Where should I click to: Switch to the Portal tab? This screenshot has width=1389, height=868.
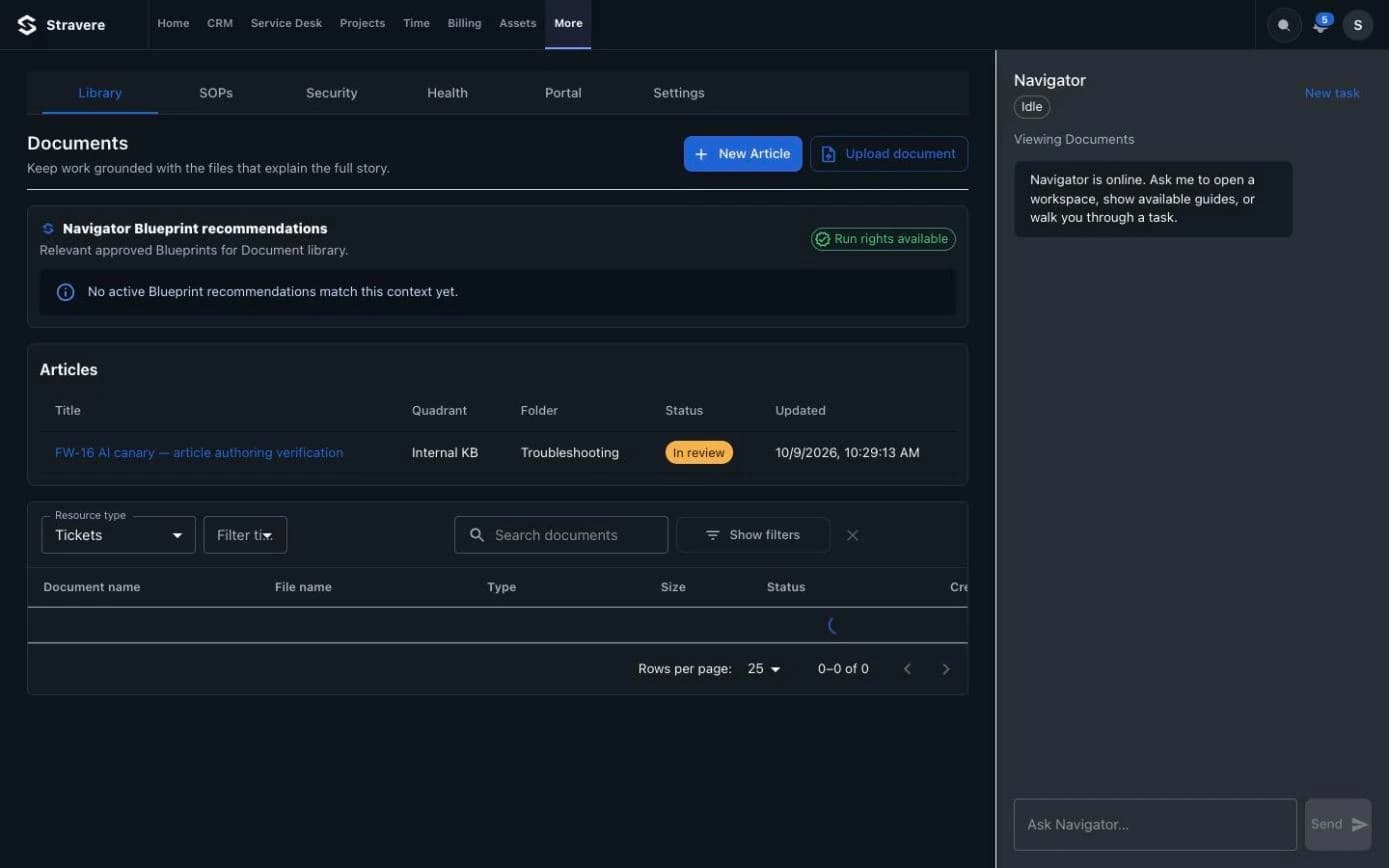[563, 93]
